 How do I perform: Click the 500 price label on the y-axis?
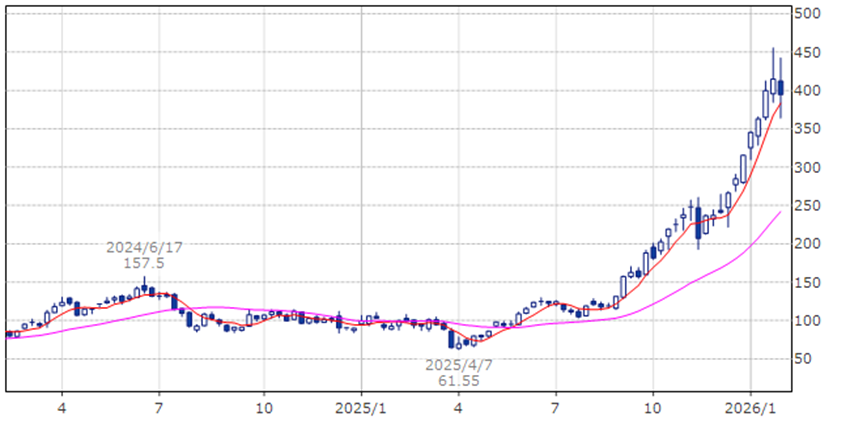(x=807, y=14)
